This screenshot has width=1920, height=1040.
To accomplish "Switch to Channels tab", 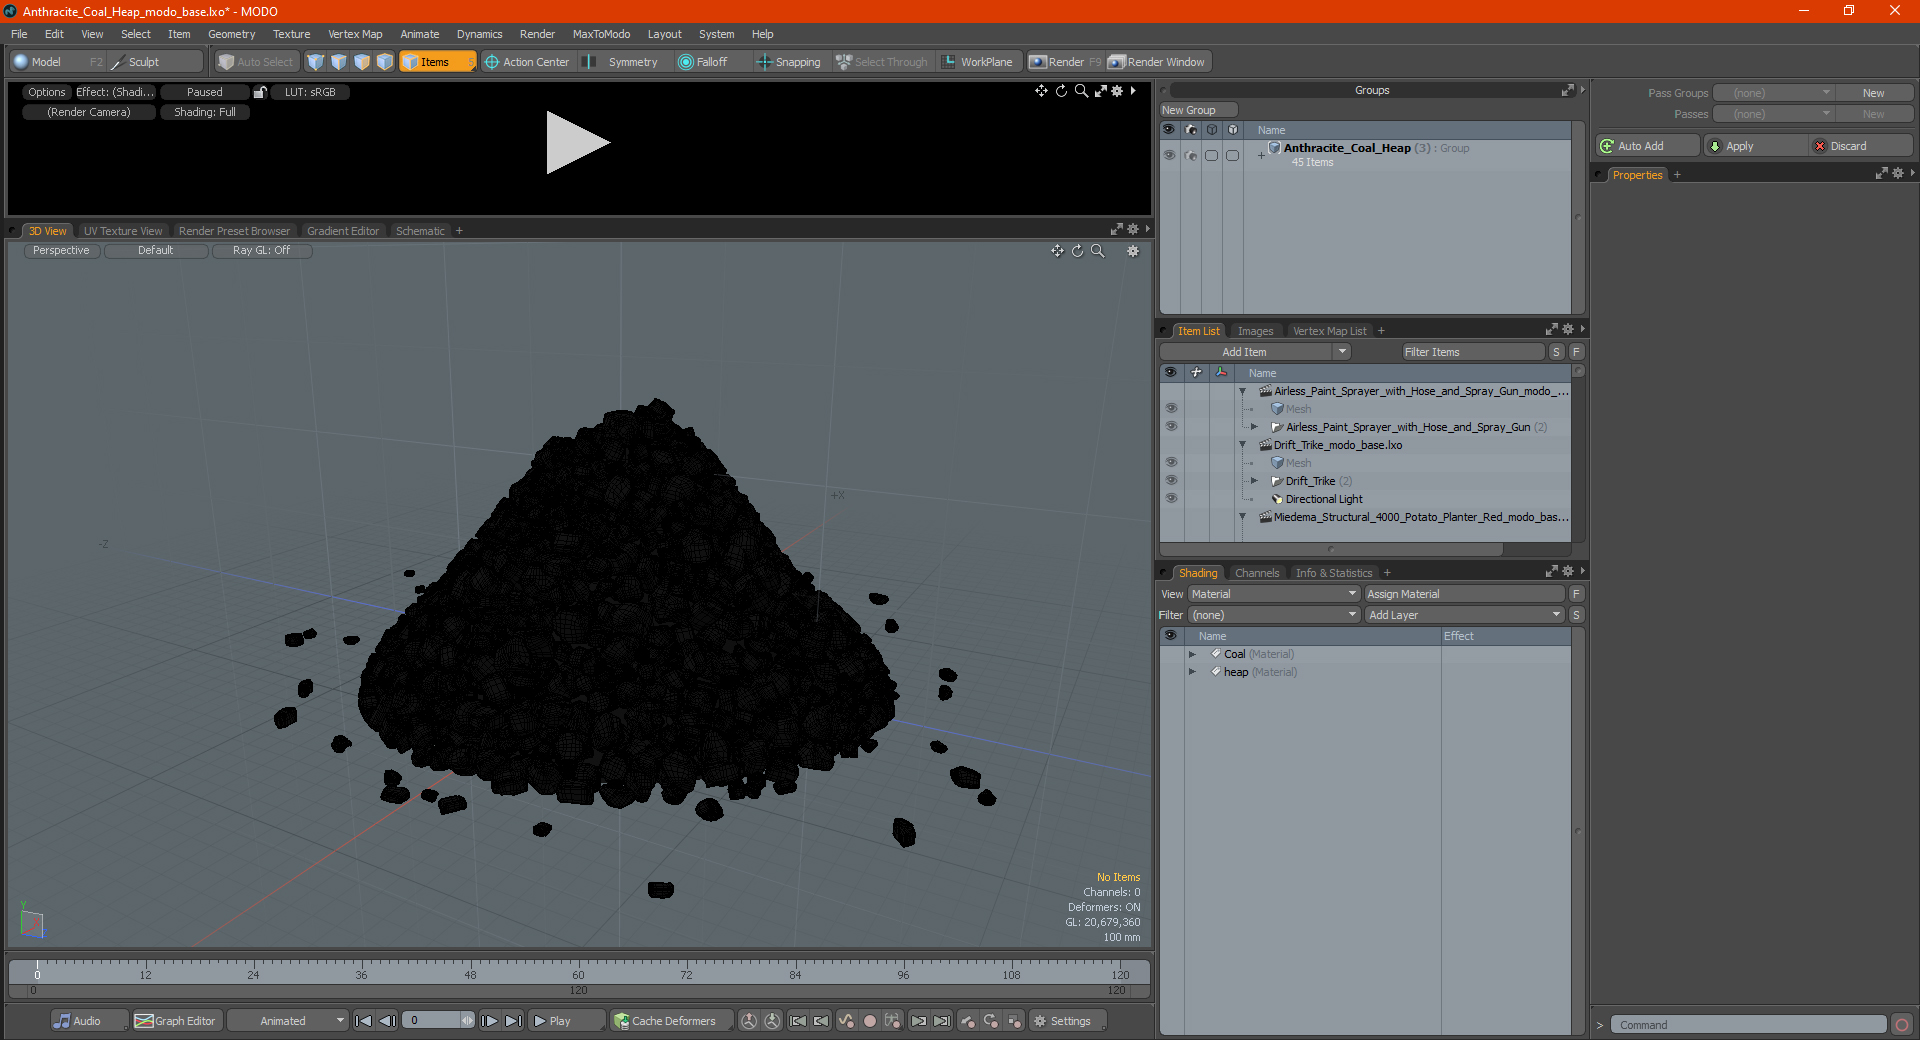I will coord(1256,573).
